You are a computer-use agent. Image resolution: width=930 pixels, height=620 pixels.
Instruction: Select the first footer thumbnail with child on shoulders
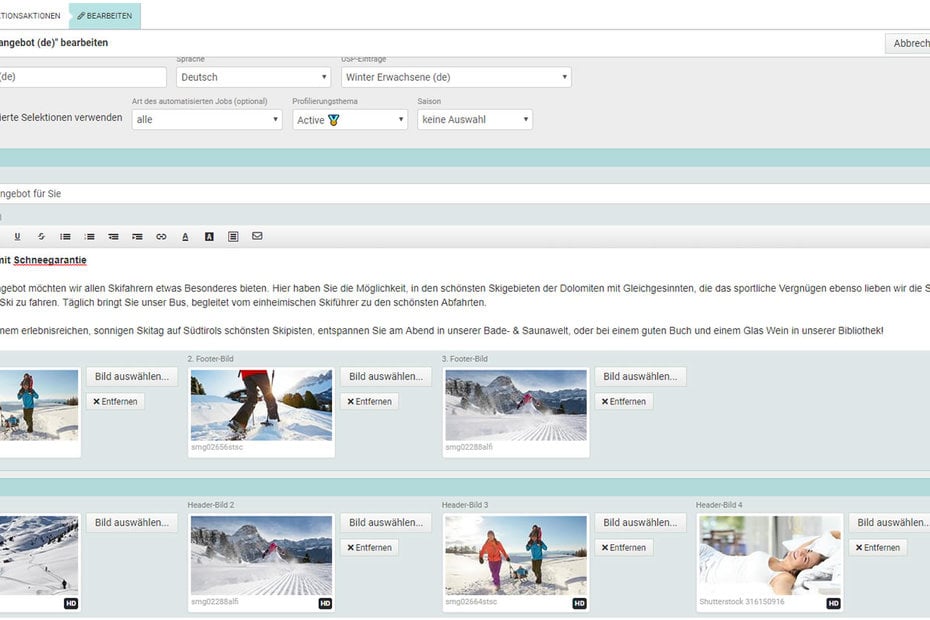point(39,405)
